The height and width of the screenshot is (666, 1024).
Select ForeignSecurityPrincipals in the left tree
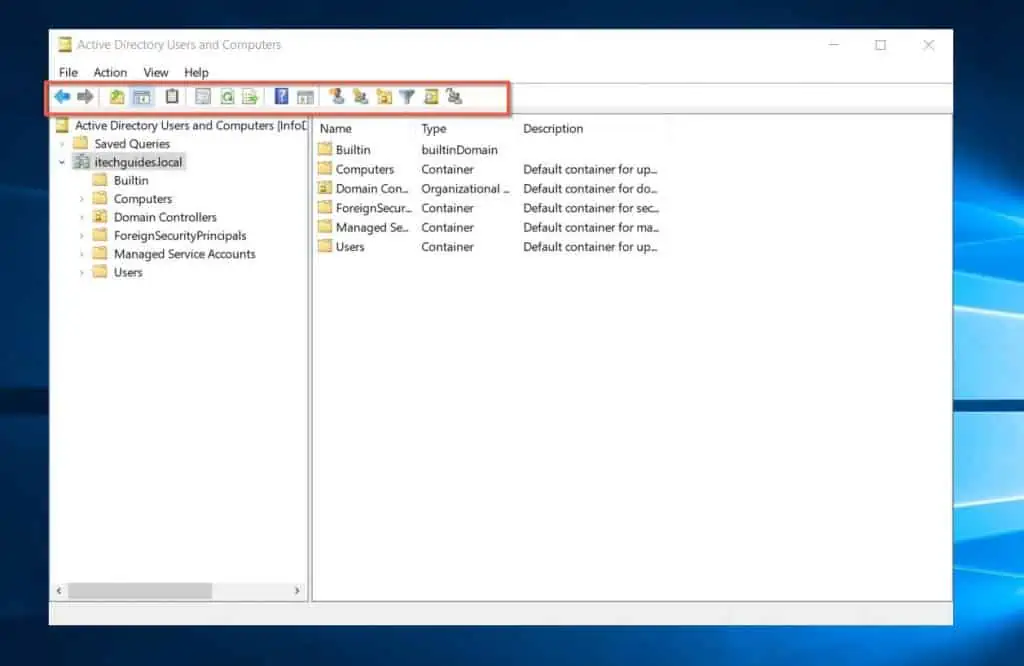click(180, 236)
